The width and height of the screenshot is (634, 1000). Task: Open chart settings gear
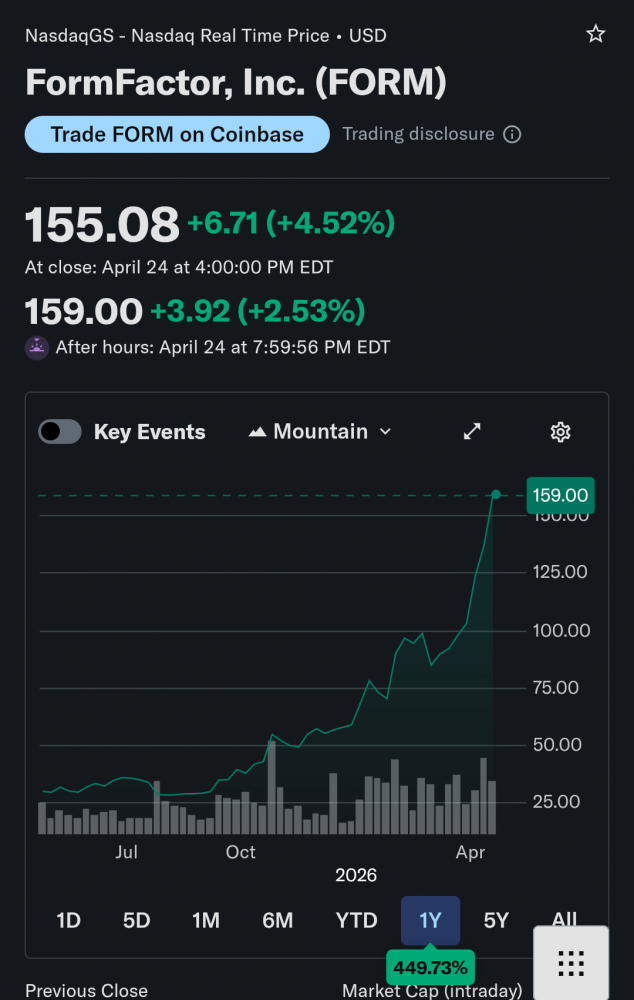click(560, 432)
